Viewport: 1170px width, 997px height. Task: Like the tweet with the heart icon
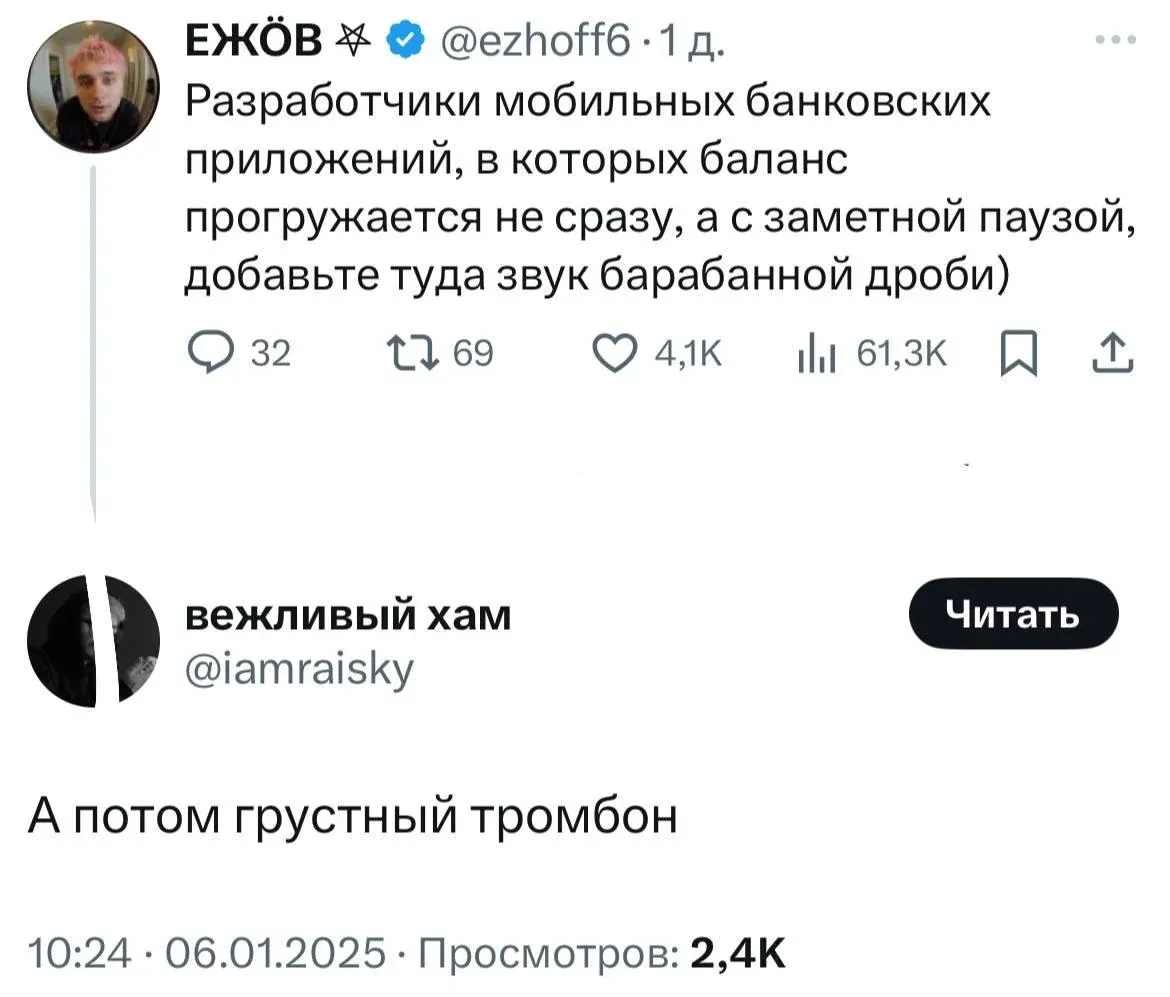610,353
